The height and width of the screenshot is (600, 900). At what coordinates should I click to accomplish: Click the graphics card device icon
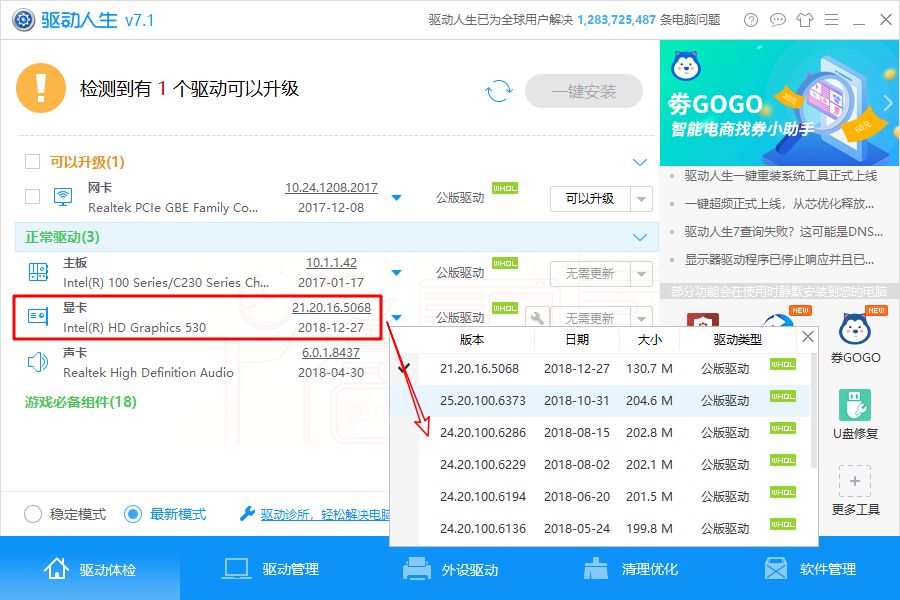38,316
